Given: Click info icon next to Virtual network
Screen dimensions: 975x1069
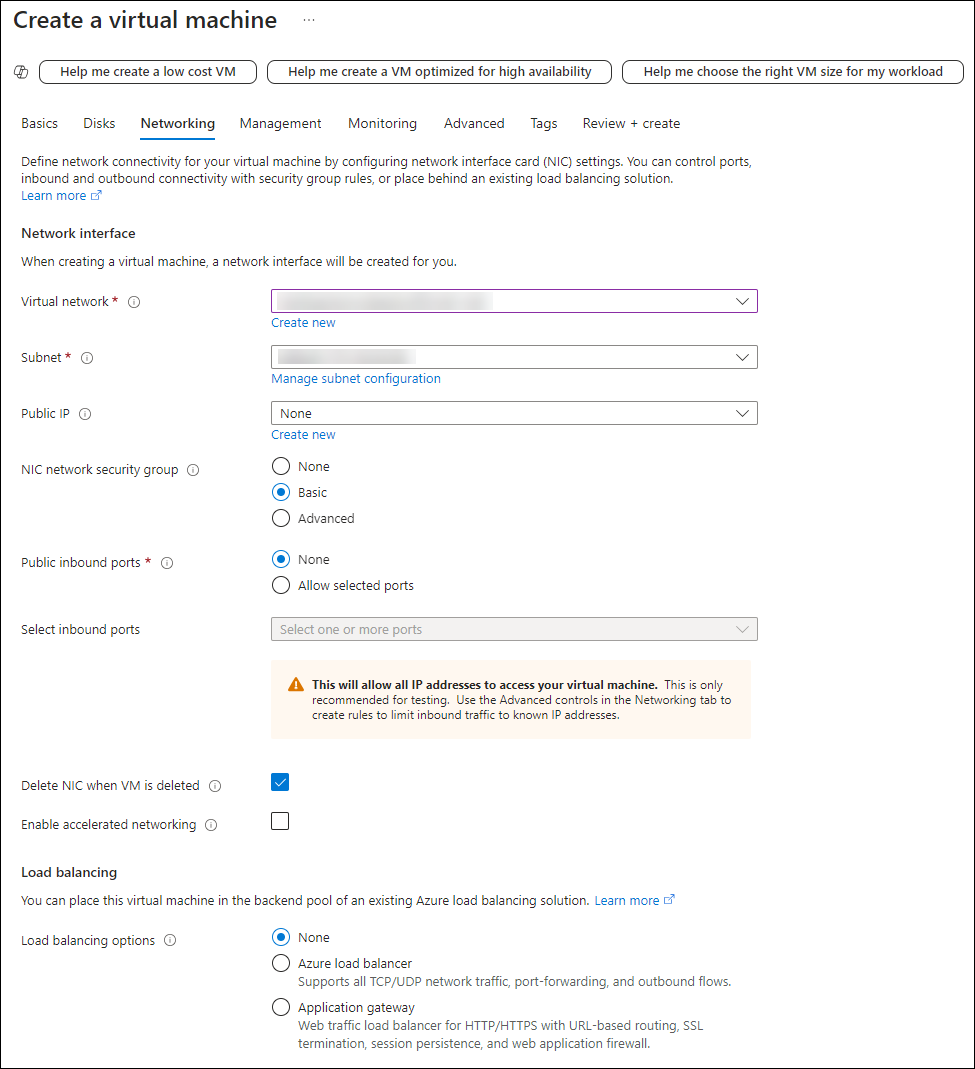Looking at the screenshot, I should pos(134,302).
